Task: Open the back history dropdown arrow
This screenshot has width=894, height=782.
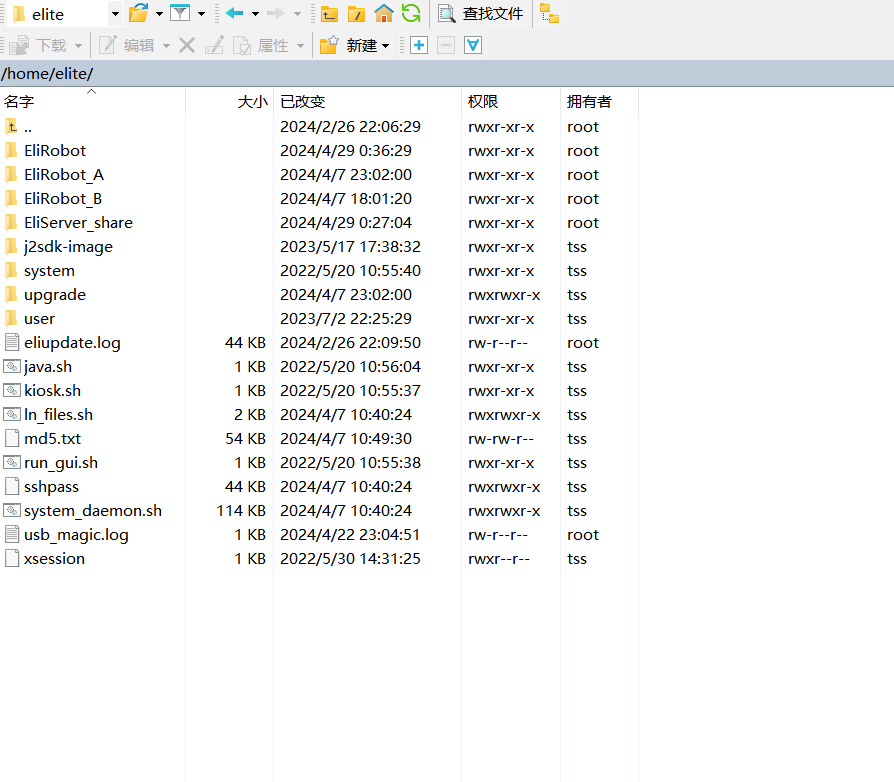Action: click(x=255, y=14)
